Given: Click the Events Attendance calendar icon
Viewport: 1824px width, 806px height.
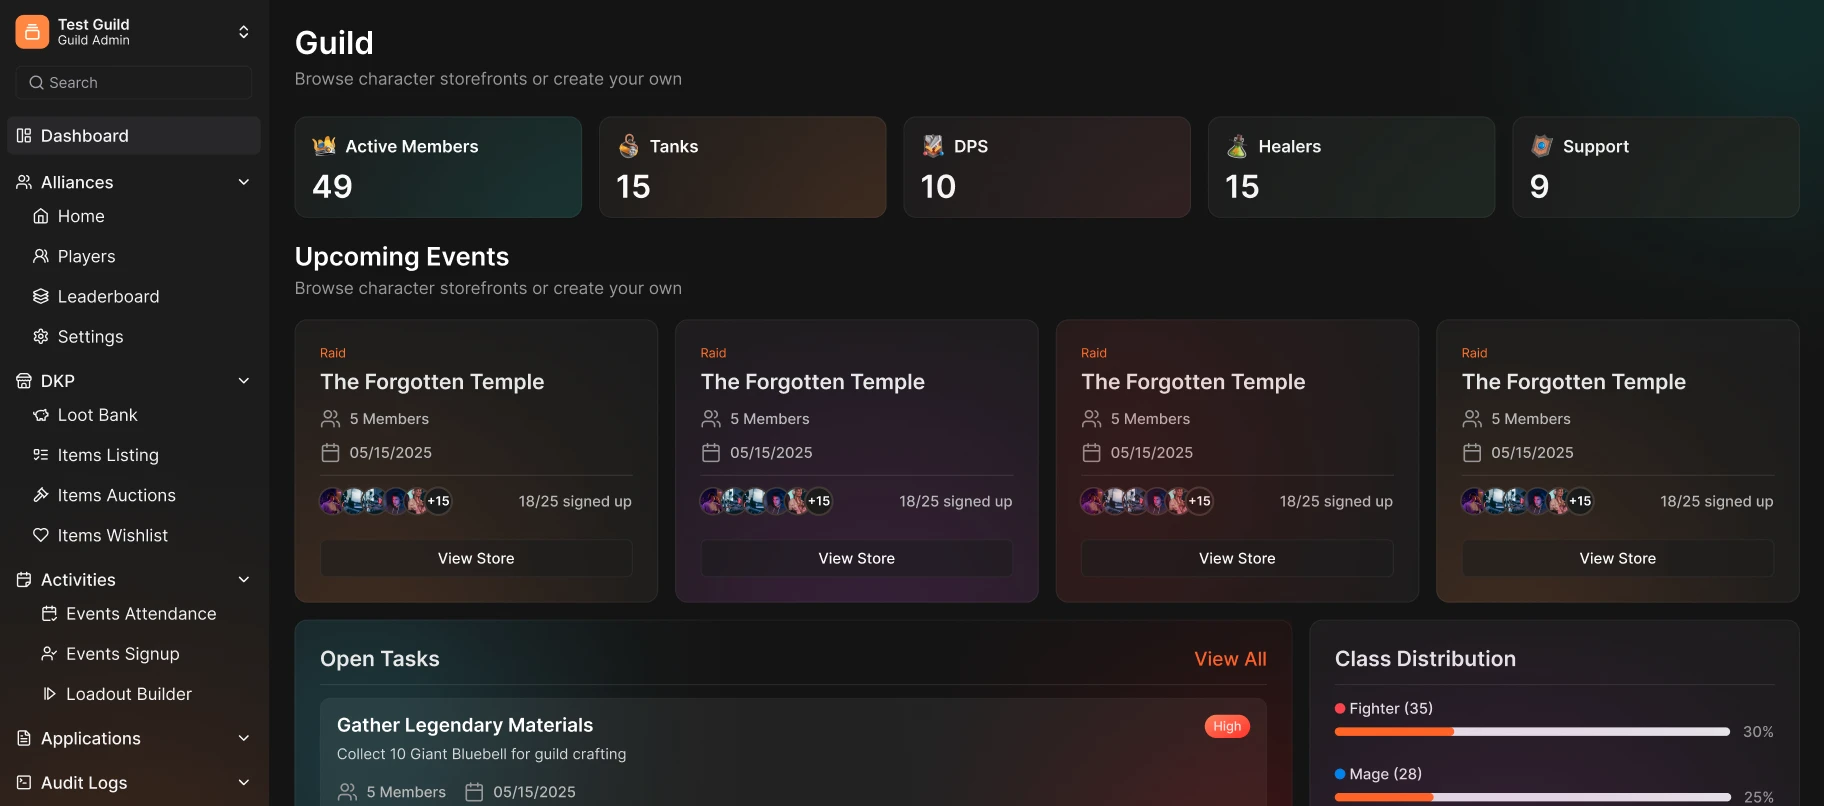Looking at the screenshot, I should pyautogui.click(x=48, y=613).
